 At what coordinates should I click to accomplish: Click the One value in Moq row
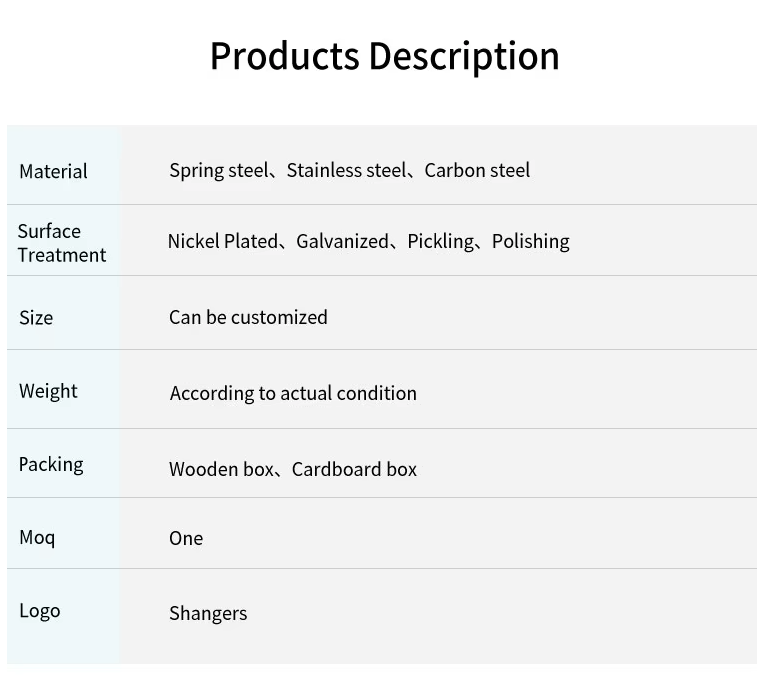pos(186,538)
